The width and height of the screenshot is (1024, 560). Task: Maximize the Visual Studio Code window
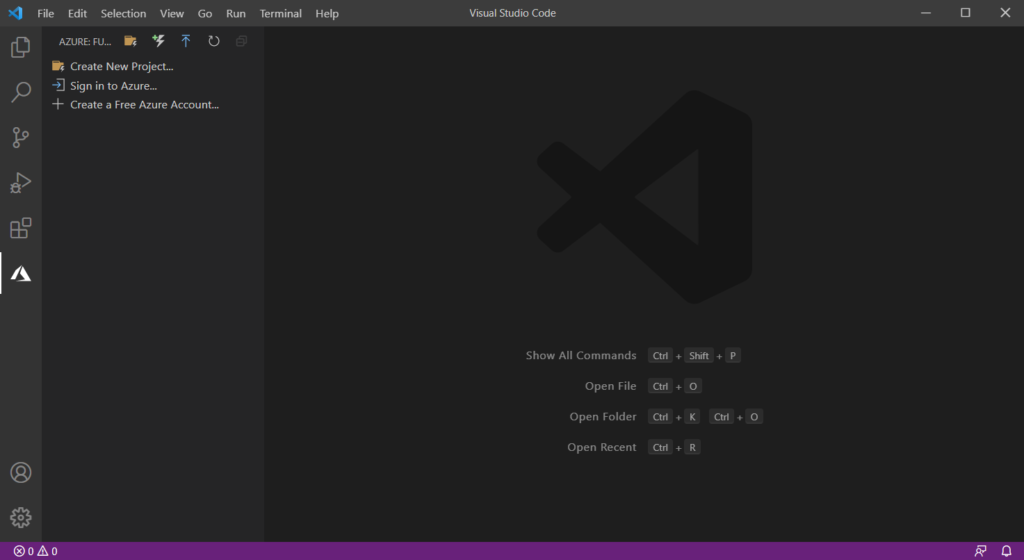(965, 13)
